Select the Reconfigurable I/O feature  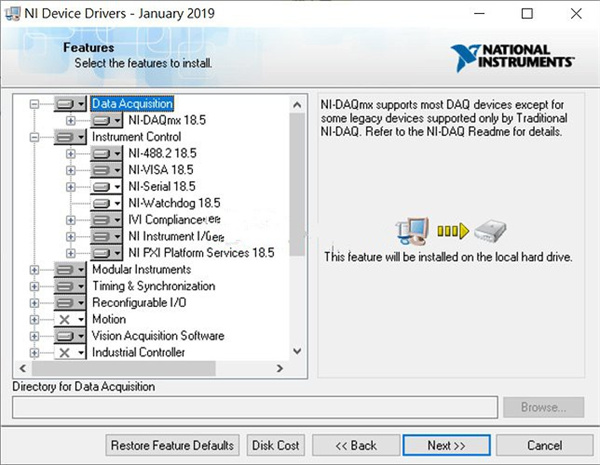coord(139,303)
